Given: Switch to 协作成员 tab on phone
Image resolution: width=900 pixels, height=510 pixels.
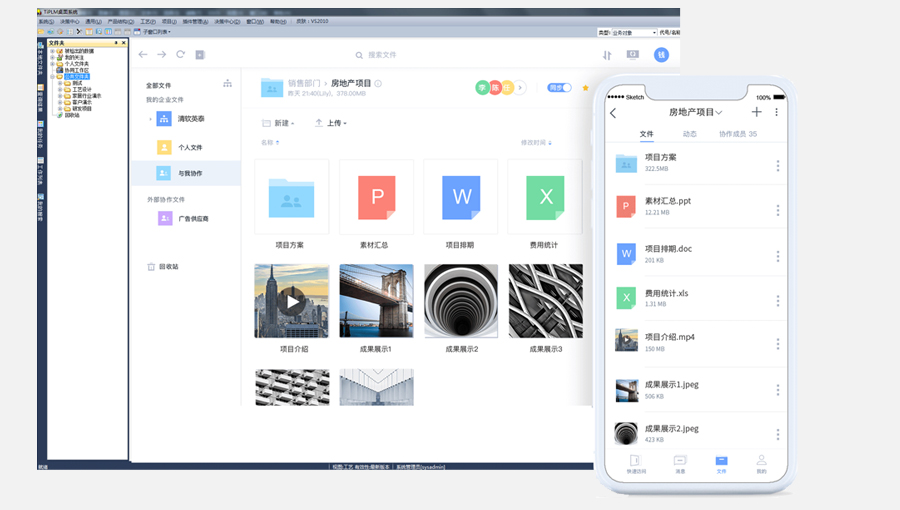Looking at the screenshot, I should click(x=737, y=133).
